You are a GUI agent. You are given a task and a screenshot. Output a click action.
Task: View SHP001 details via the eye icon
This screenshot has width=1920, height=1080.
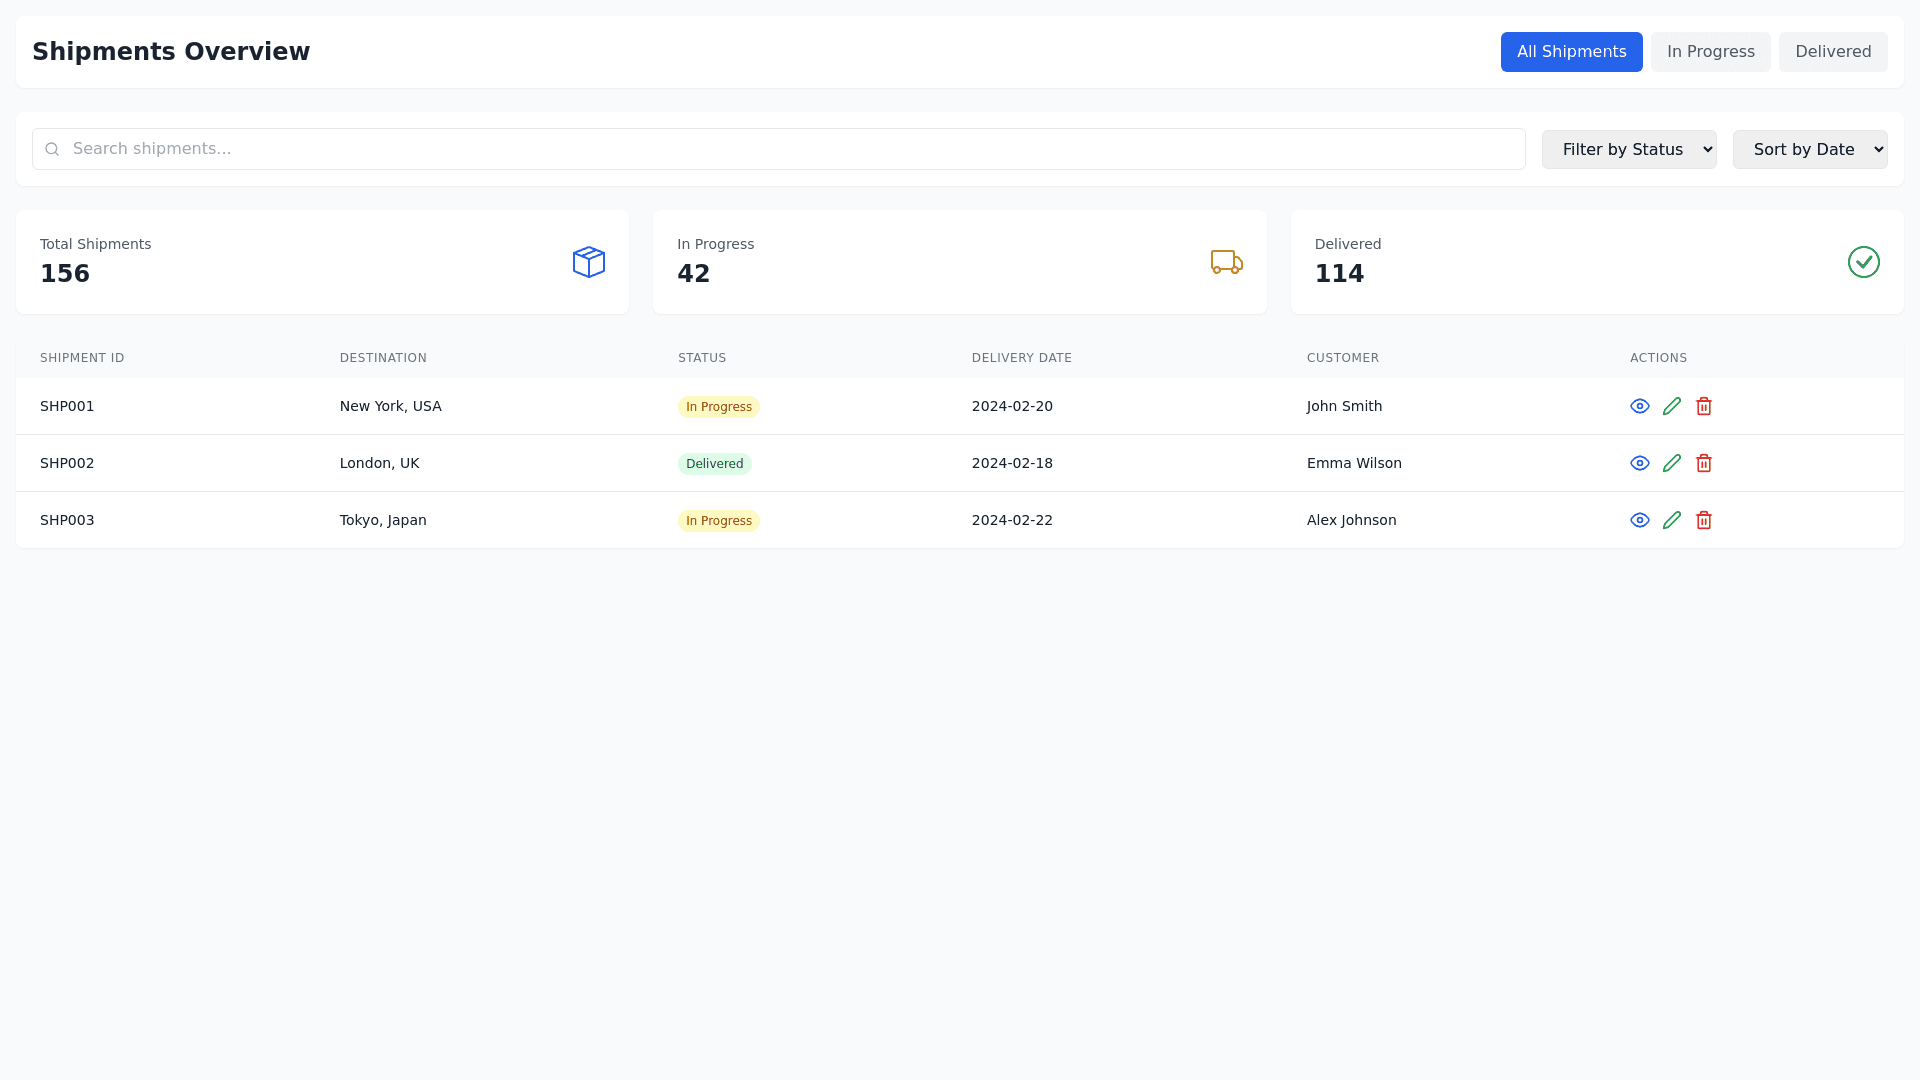1640,406
